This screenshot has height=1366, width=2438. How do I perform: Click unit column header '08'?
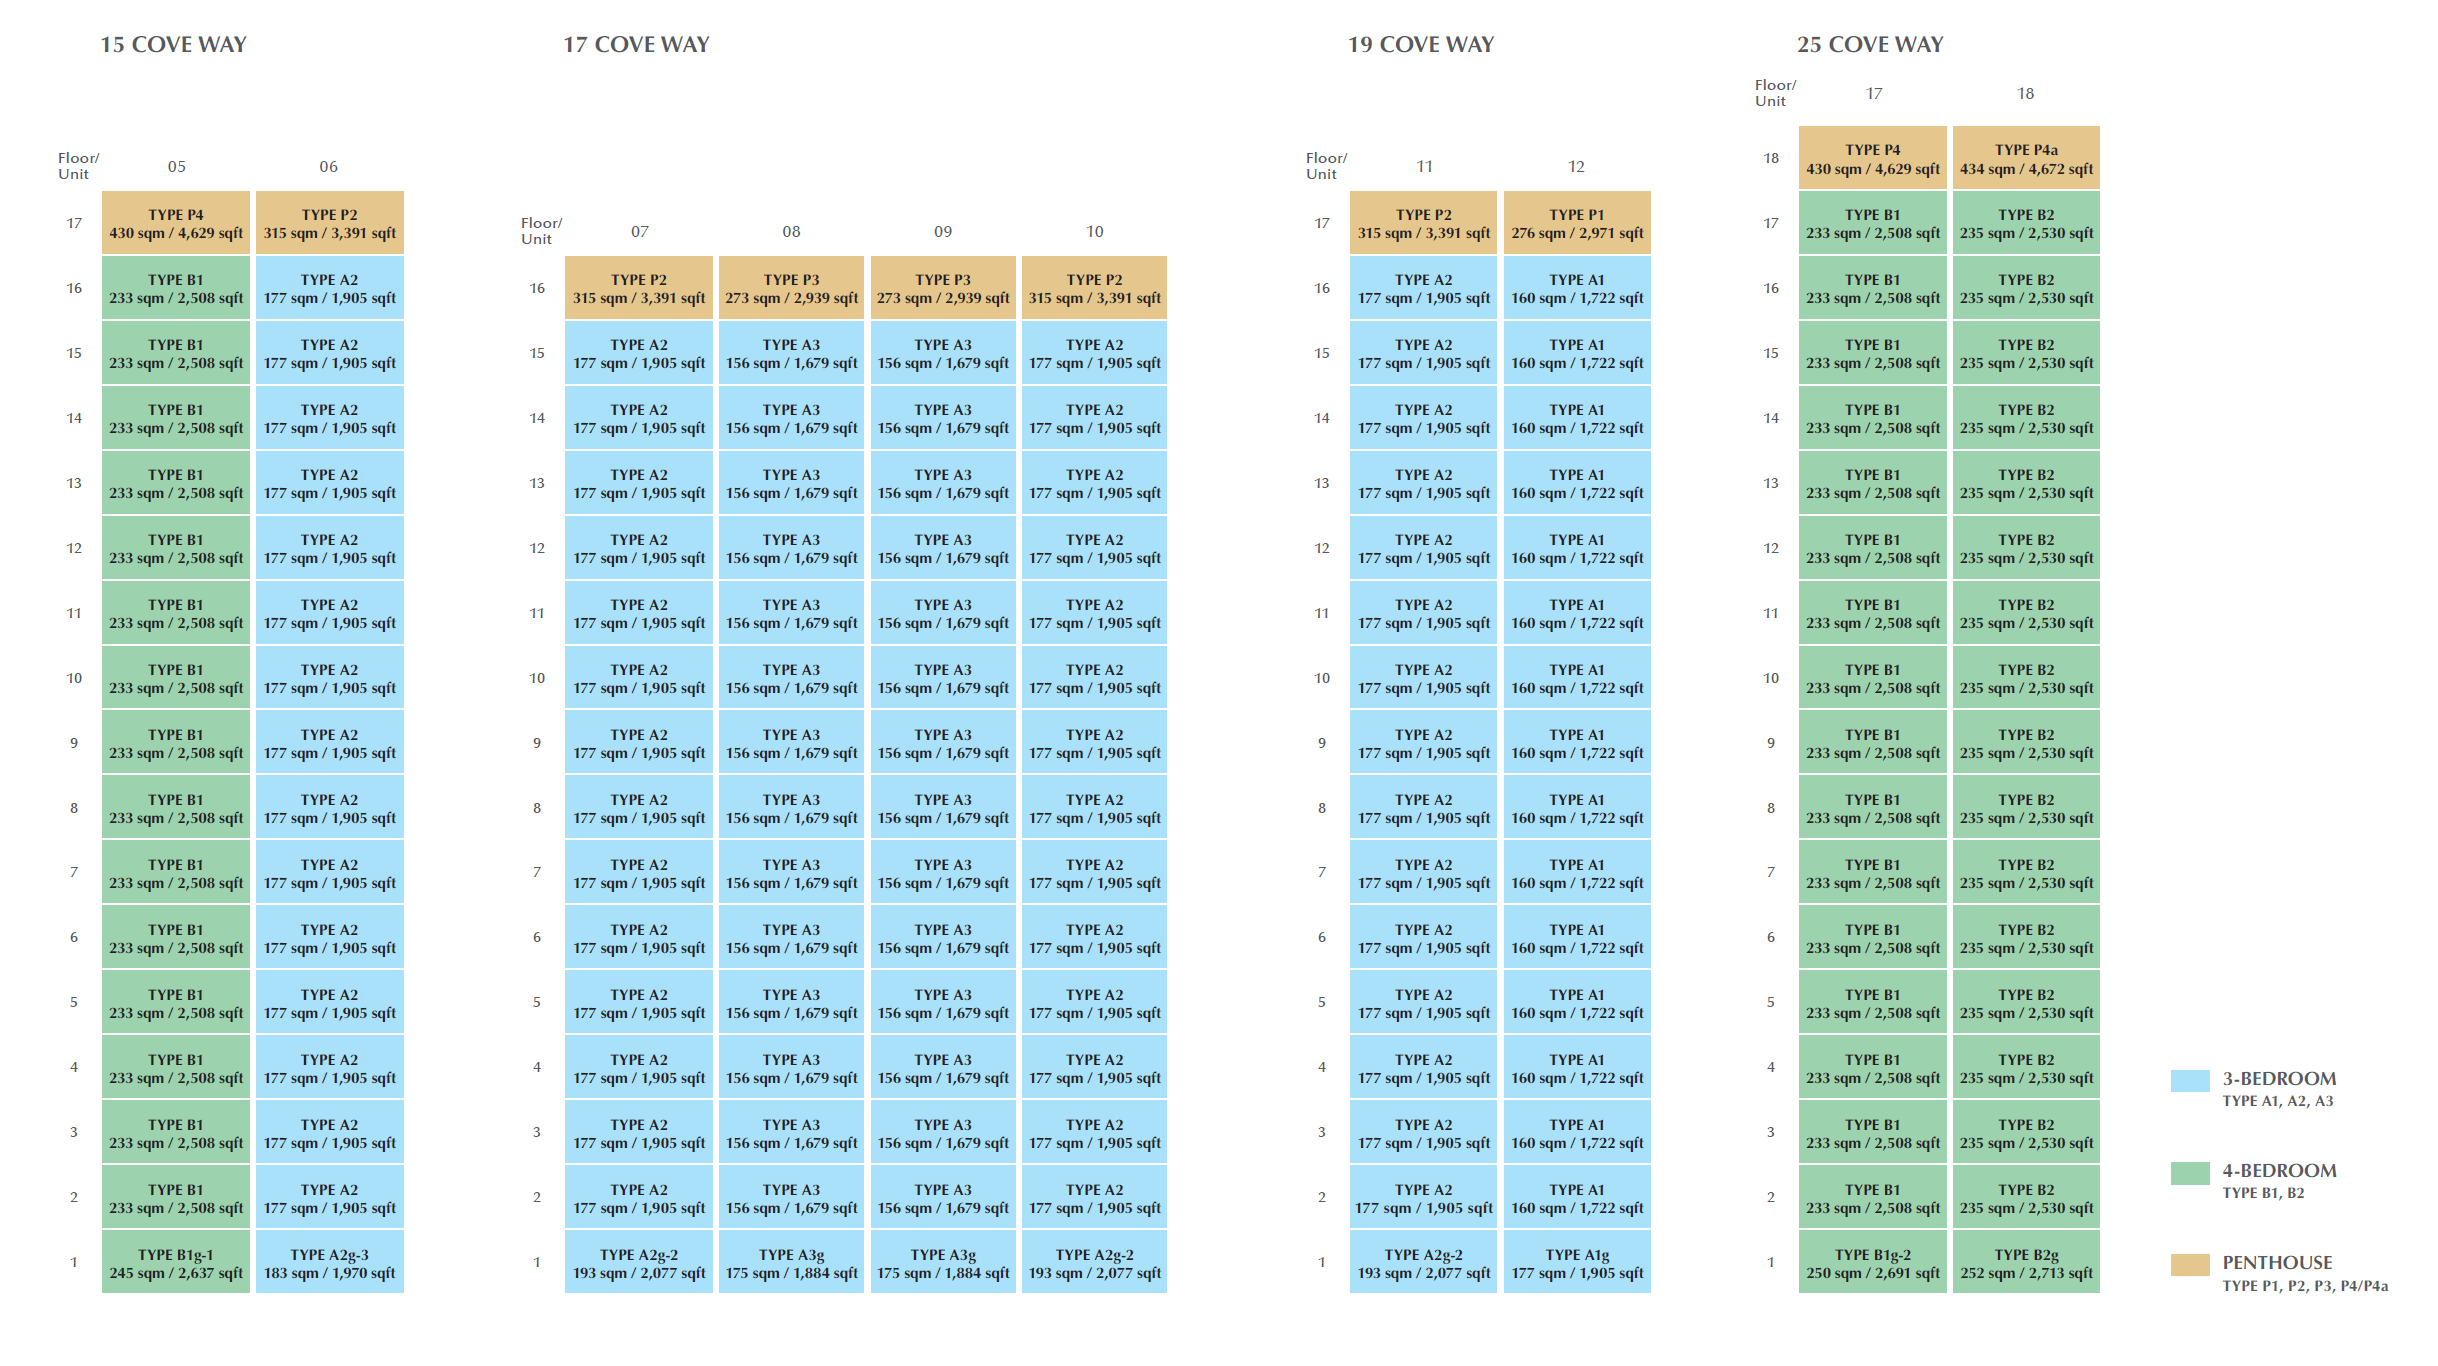pyautogui.click(x=791, y=231)
